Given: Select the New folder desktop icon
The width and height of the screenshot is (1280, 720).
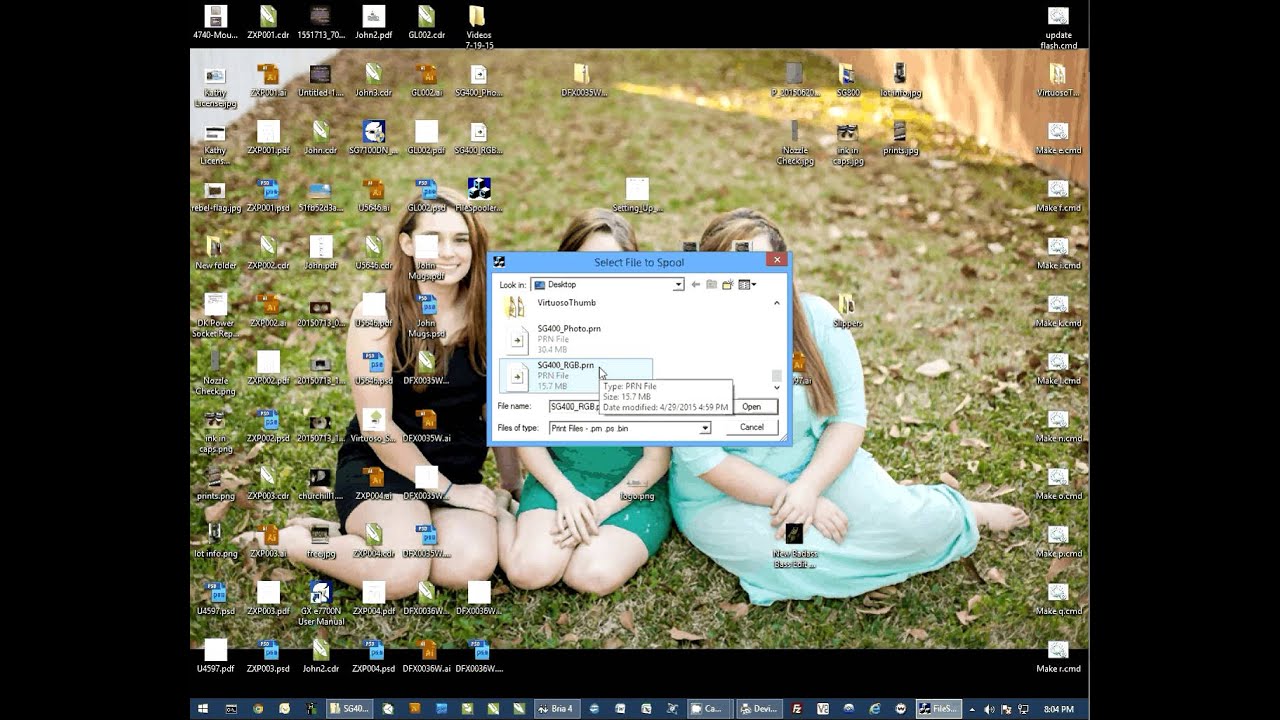Looking at the screenshot, I should (215, 252).
